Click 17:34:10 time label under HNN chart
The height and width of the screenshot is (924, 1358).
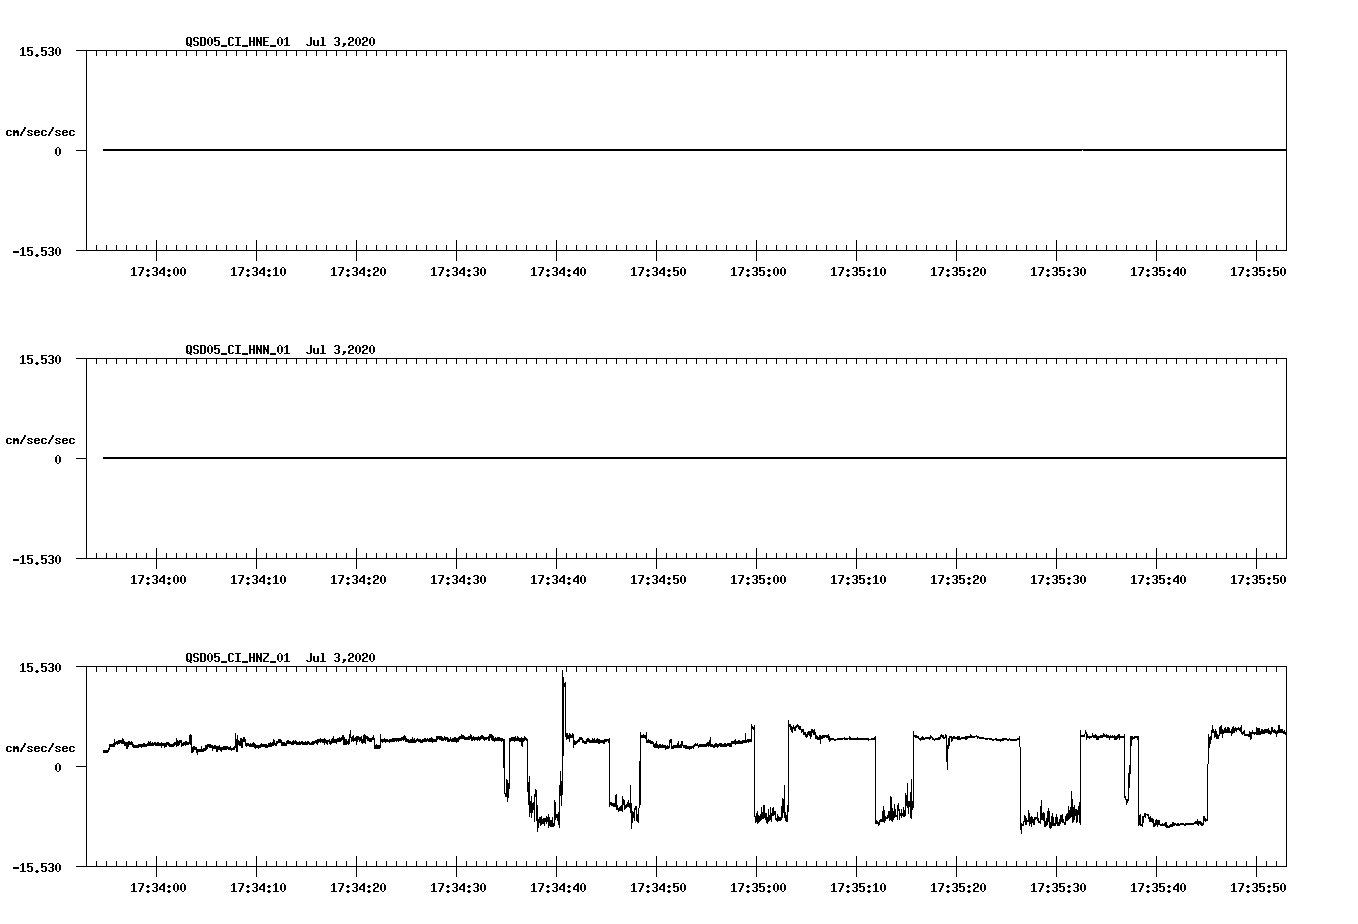click(258, 579)
